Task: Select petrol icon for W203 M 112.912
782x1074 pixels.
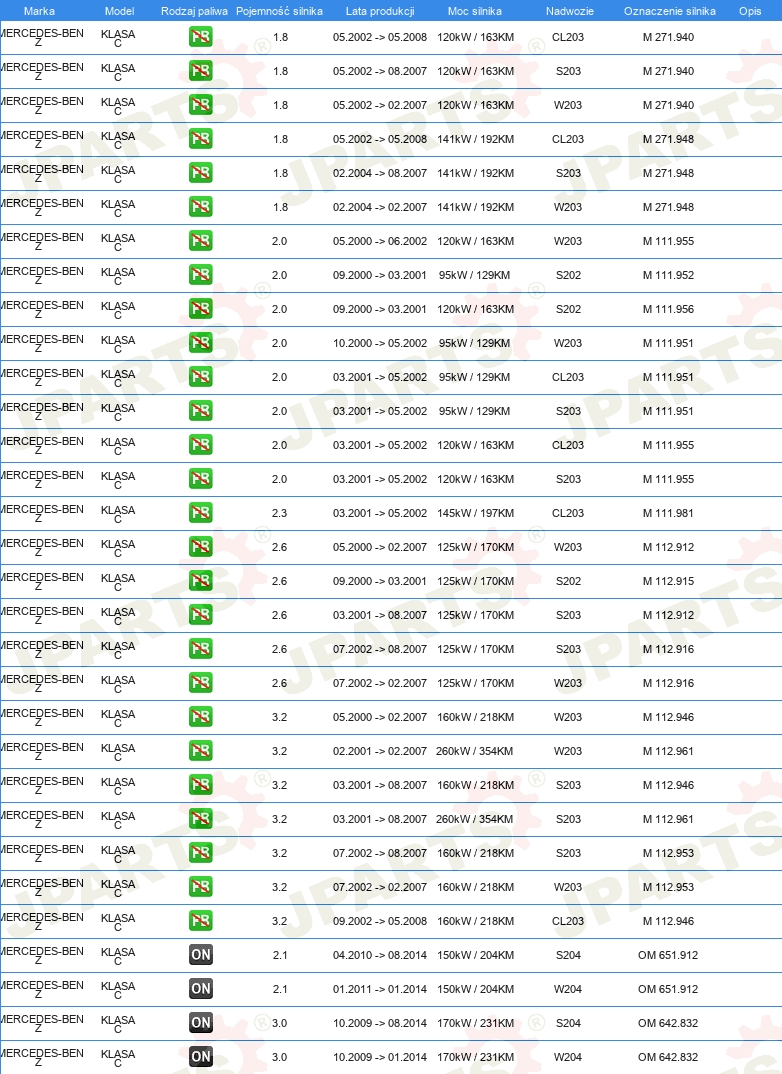Action: [x=201, y=547]
